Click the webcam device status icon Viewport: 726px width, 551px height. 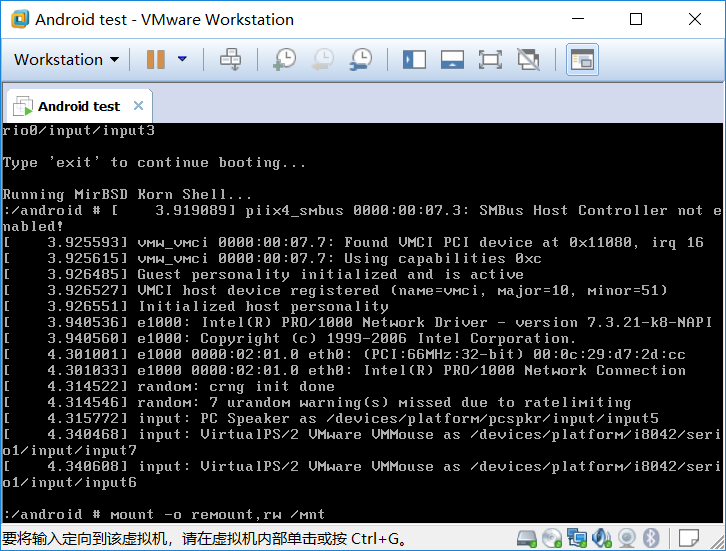(627, 538)
